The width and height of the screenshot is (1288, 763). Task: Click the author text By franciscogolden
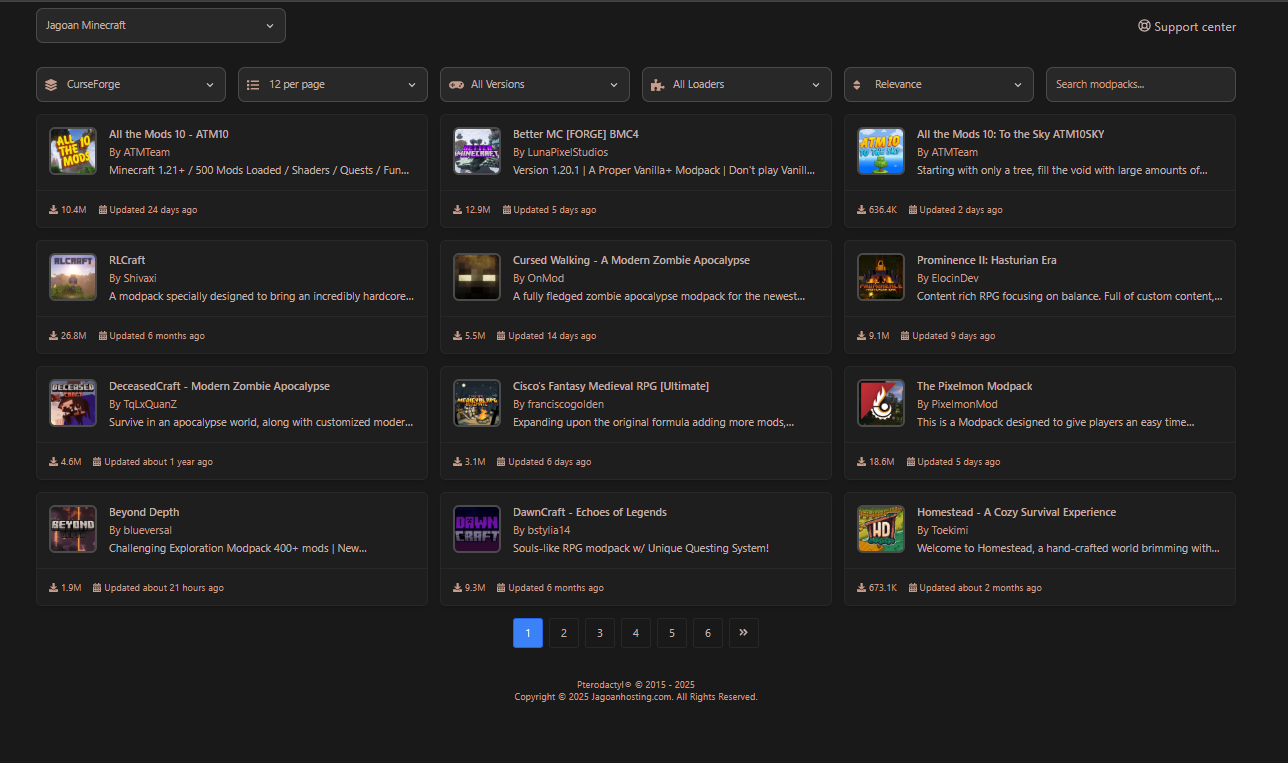click(558, 404)
